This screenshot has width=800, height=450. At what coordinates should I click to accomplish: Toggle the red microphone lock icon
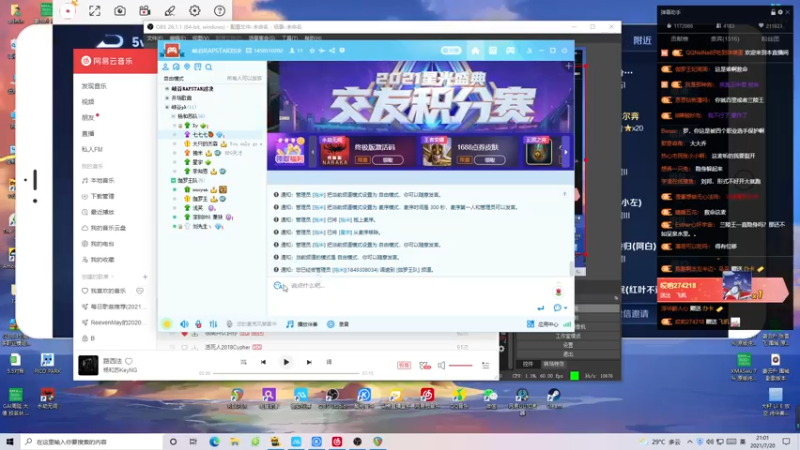pyautogui.click(x=198, y=324)
